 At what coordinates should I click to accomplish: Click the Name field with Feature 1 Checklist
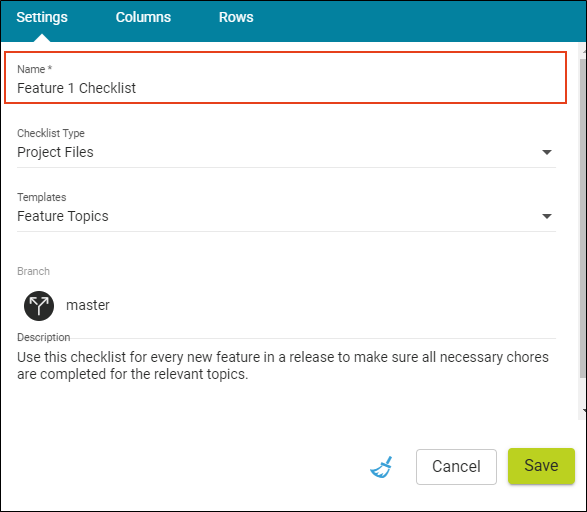285,77
